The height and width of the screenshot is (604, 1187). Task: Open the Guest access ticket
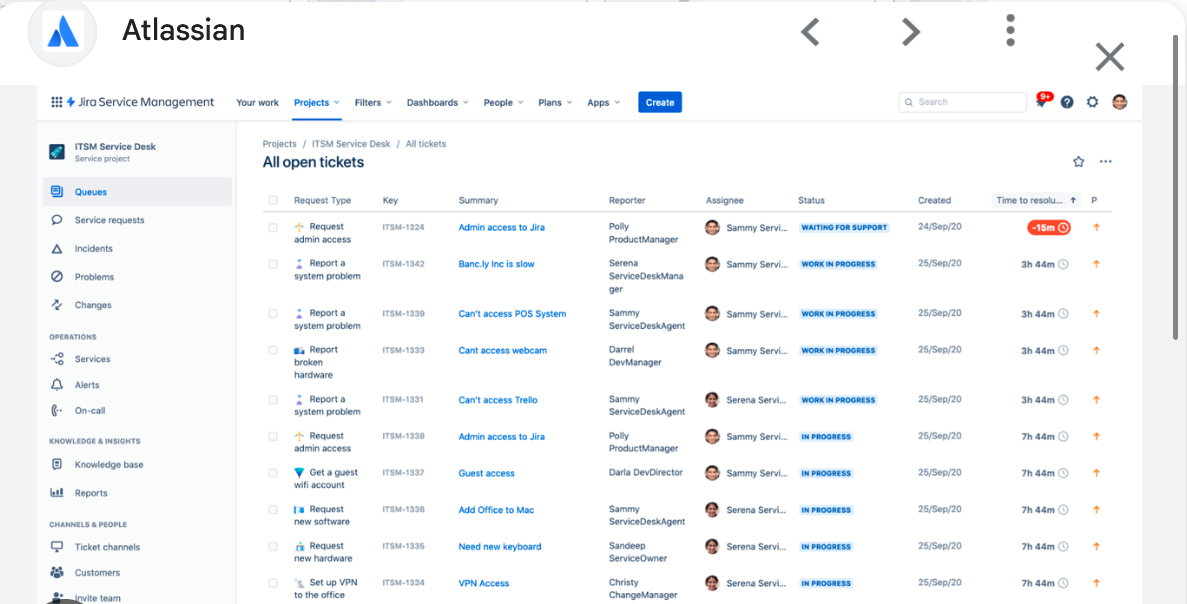(x=487, y=473)
